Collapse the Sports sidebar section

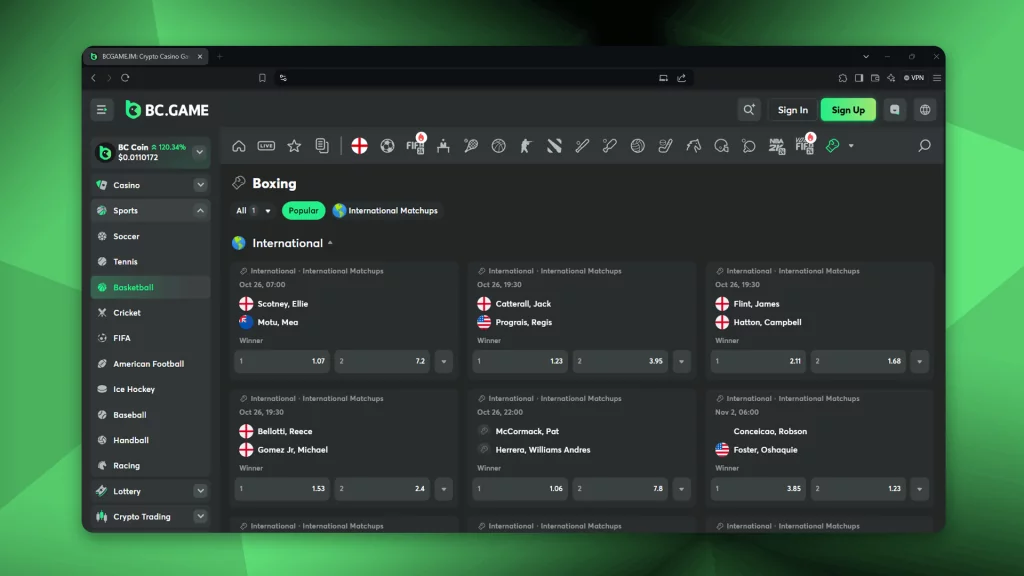pos(200,210)
